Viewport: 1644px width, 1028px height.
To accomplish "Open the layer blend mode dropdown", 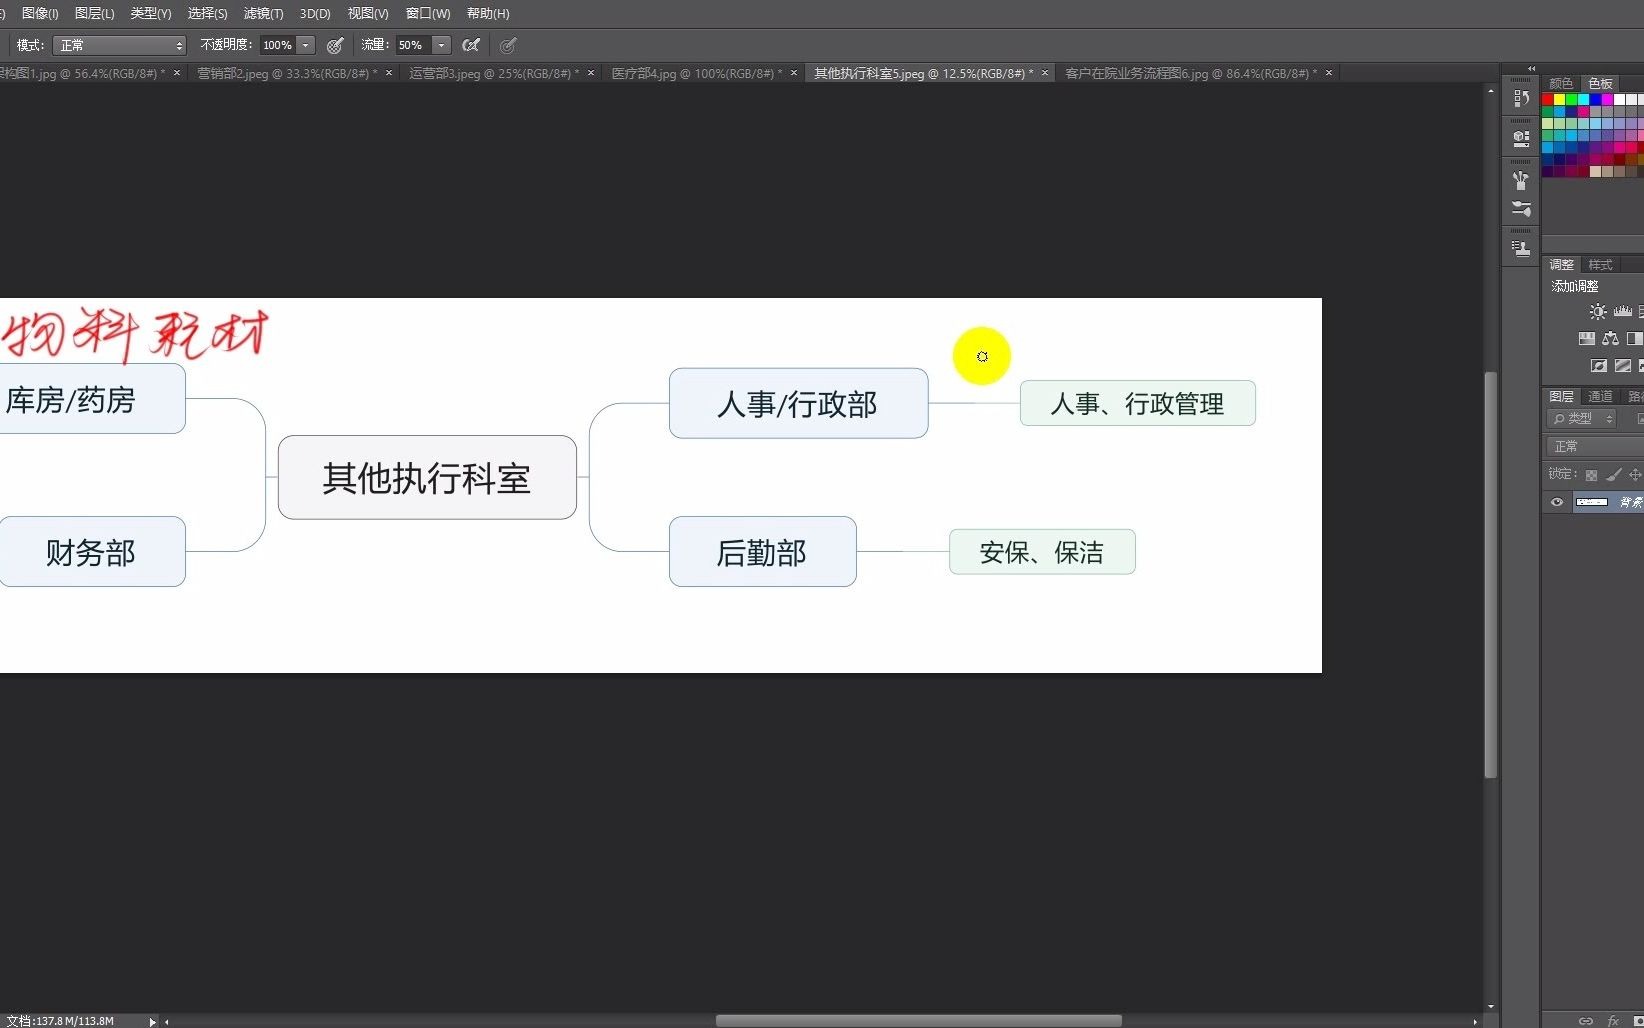I will pyautogui.click(x=1595, y=446).
